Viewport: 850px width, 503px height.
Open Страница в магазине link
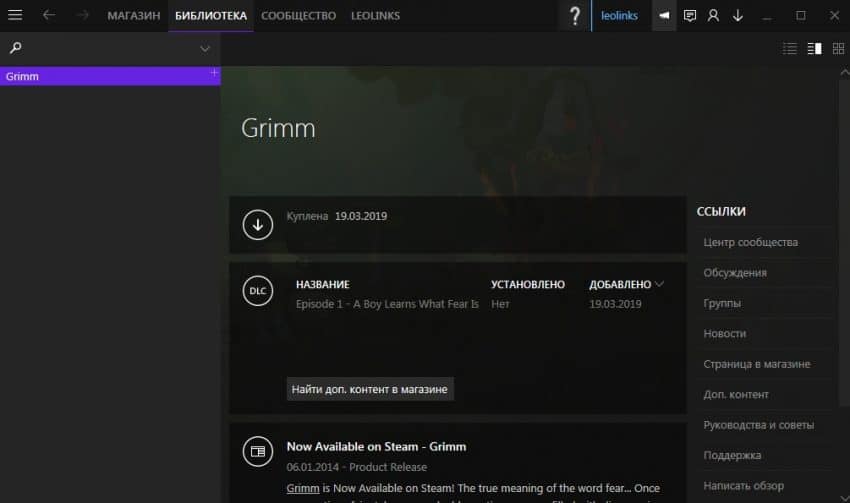pos(756,363)
